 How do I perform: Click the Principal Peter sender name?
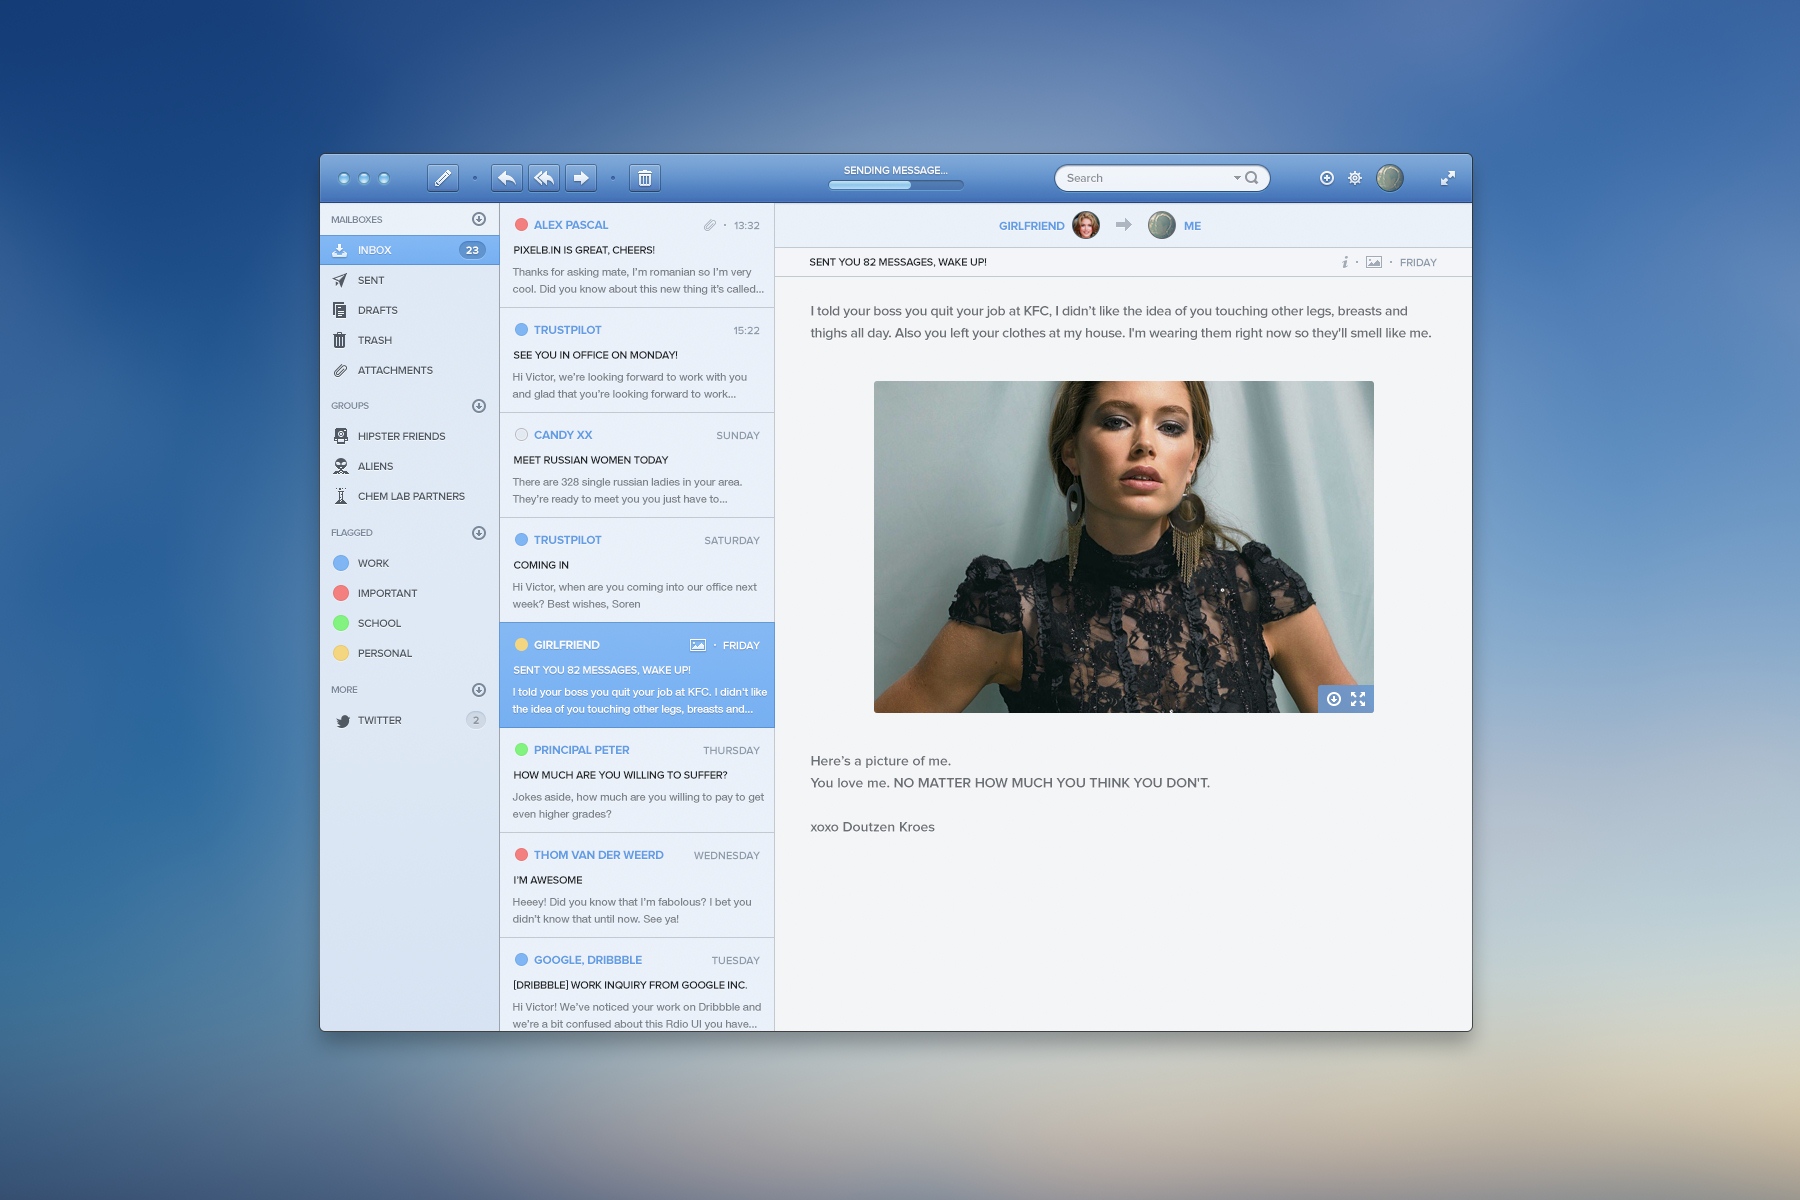(582, 750)
